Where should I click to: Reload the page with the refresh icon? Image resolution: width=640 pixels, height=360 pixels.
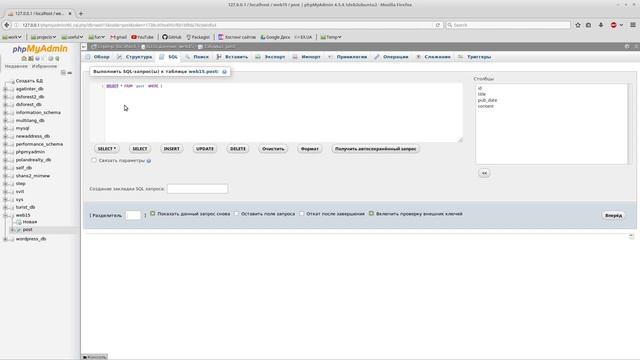click(x=438, y=25)
